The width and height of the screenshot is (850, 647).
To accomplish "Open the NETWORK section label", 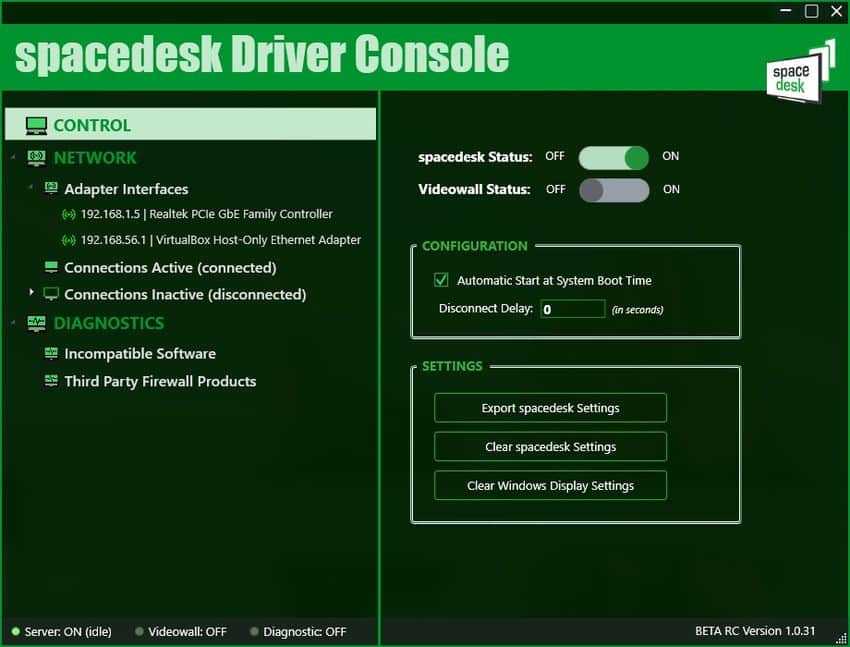I will click(x=95, y=158).
